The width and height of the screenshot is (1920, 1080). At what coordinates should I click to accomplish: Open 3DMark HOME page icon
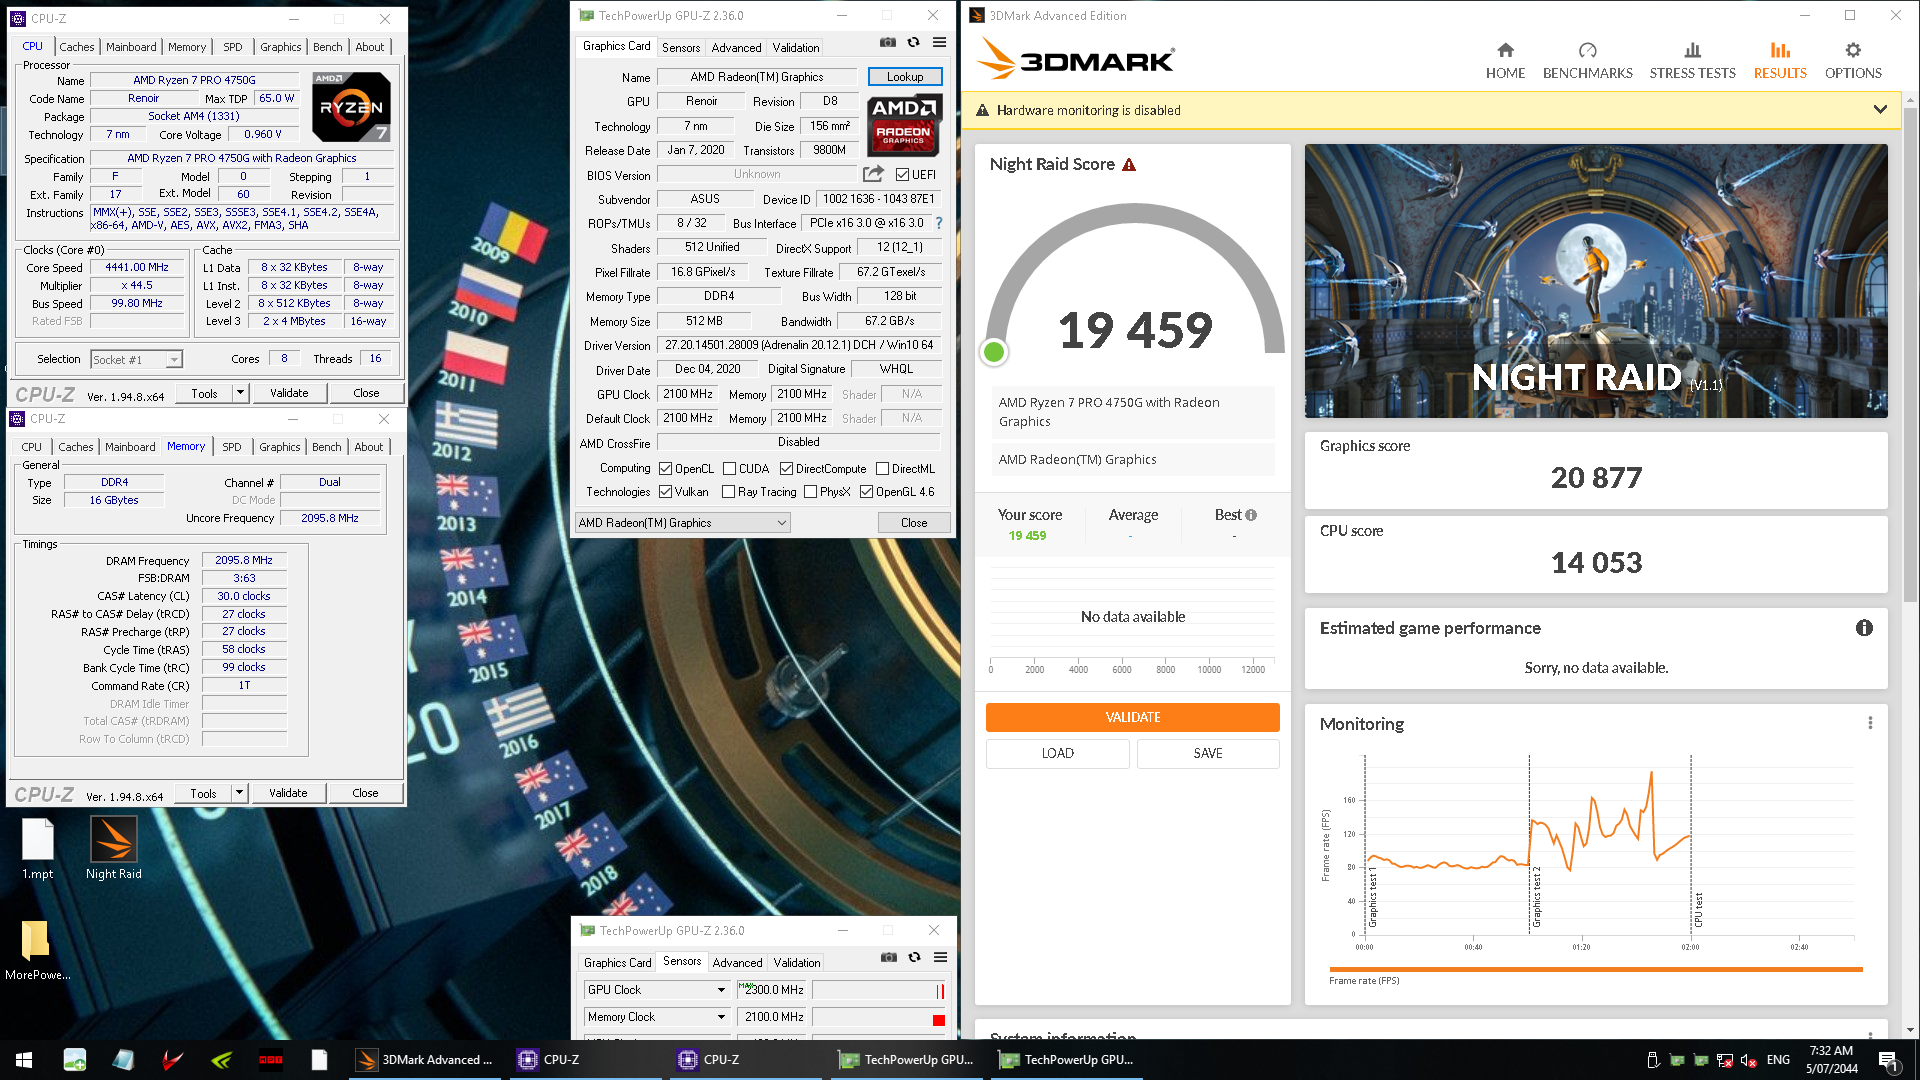[x=1505, y=50]
